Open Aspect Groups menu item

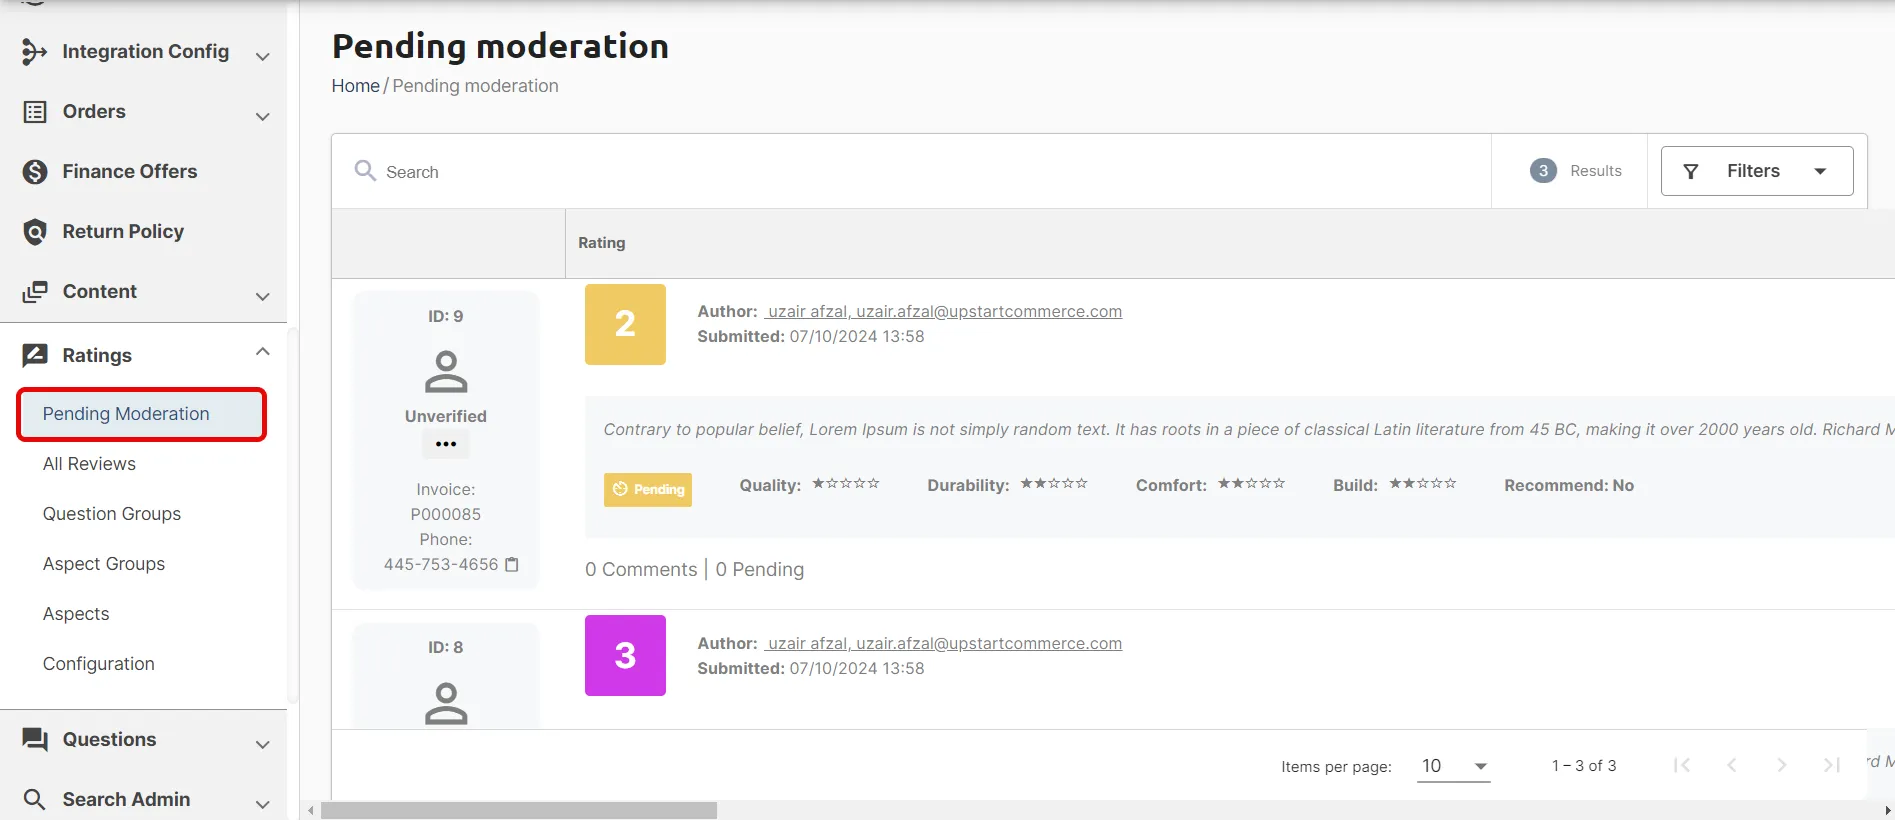point(104,564)
